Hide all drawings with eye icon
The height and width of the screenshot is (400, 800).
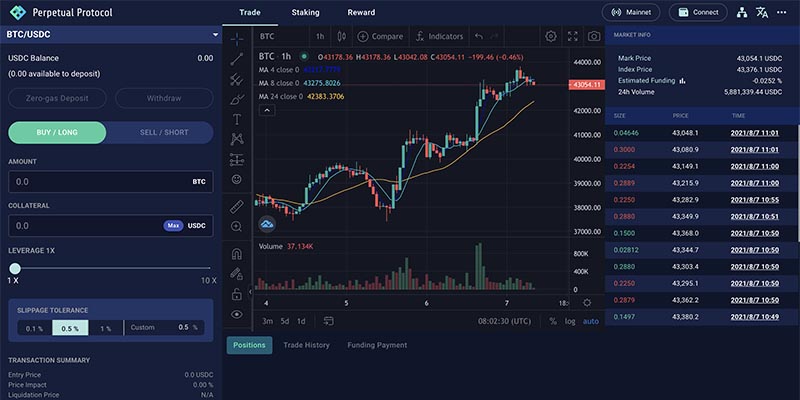click(x=237, y=314)
